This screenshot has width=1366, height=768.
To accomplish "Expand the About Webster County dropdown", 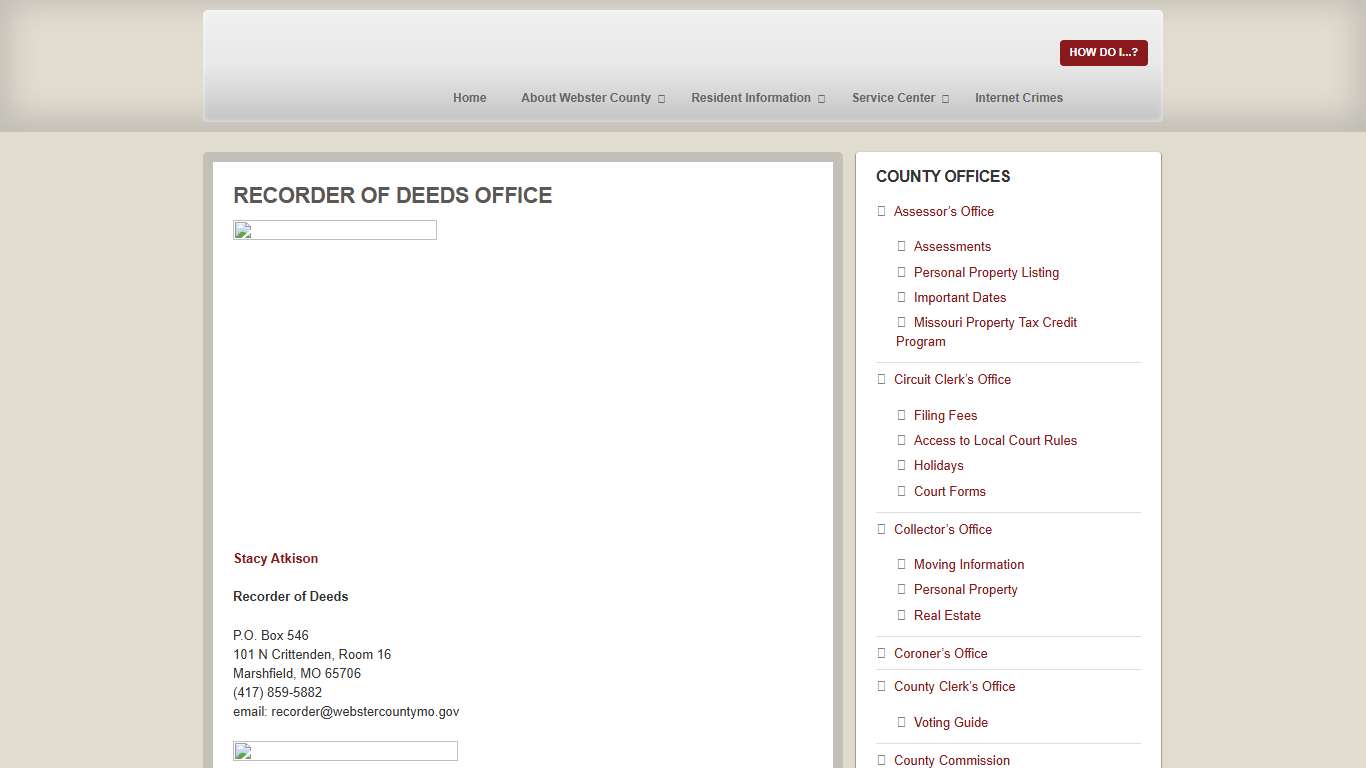I will coord(585,97).
